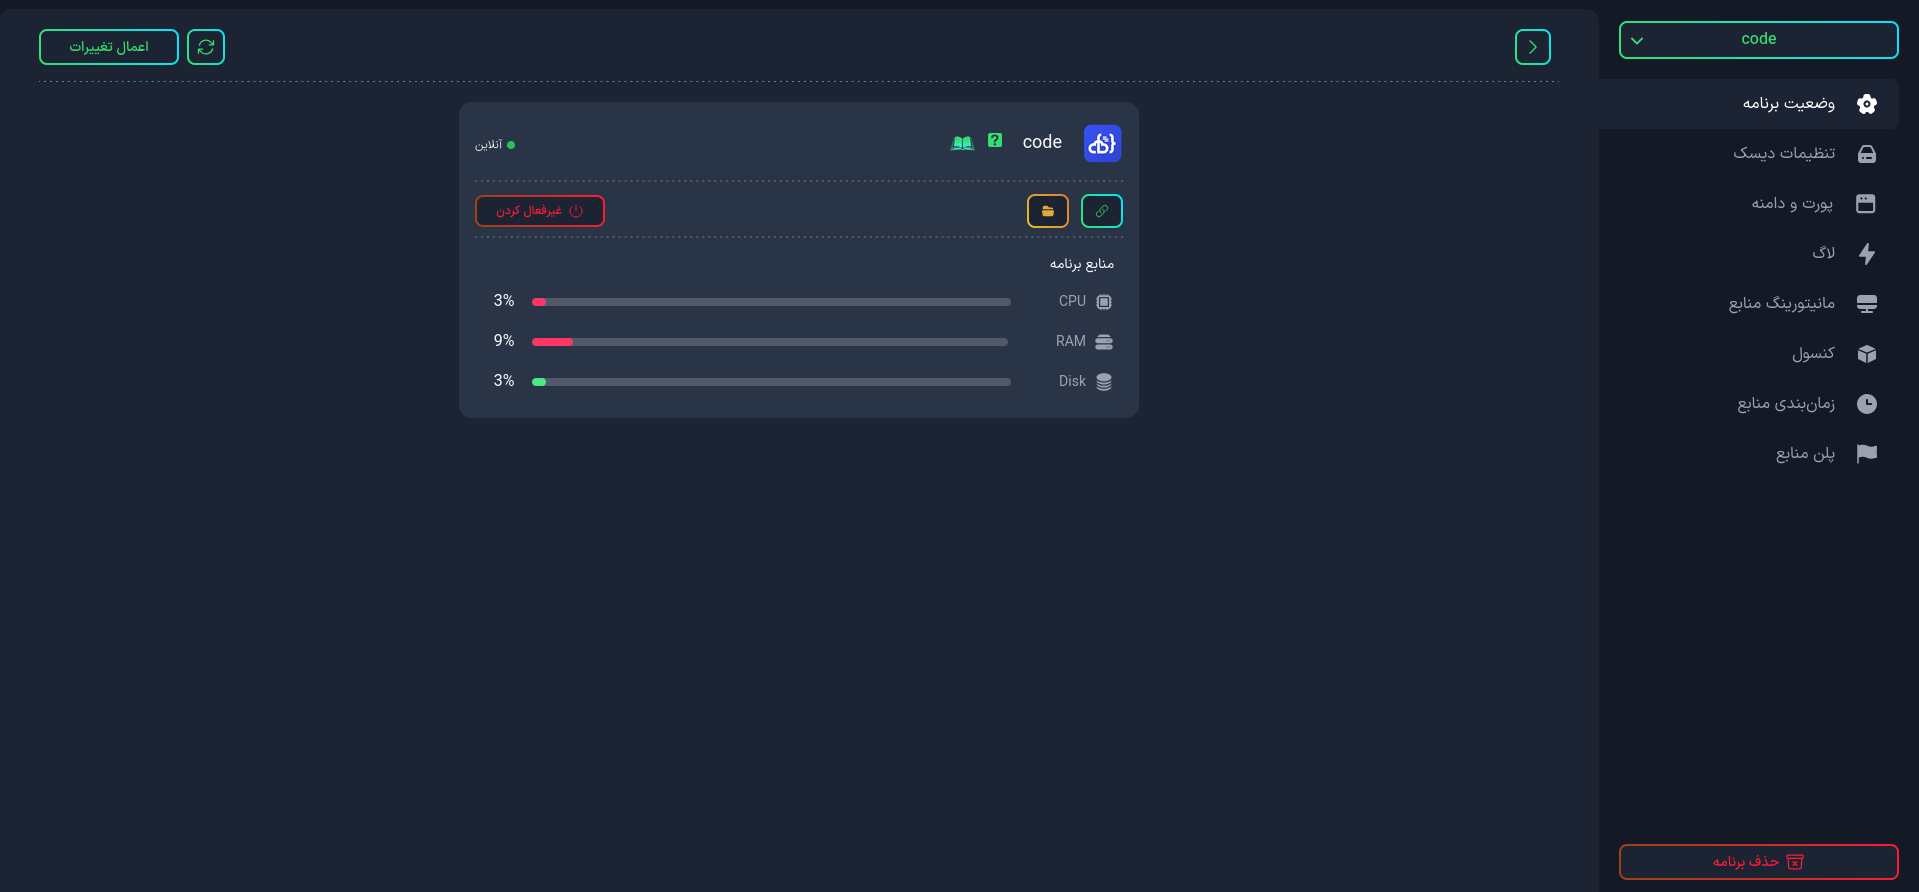The height and width of the screenshot is (892, 1919).
Task: Click the 3% value in the Disk row
Action: pos(504,381)
